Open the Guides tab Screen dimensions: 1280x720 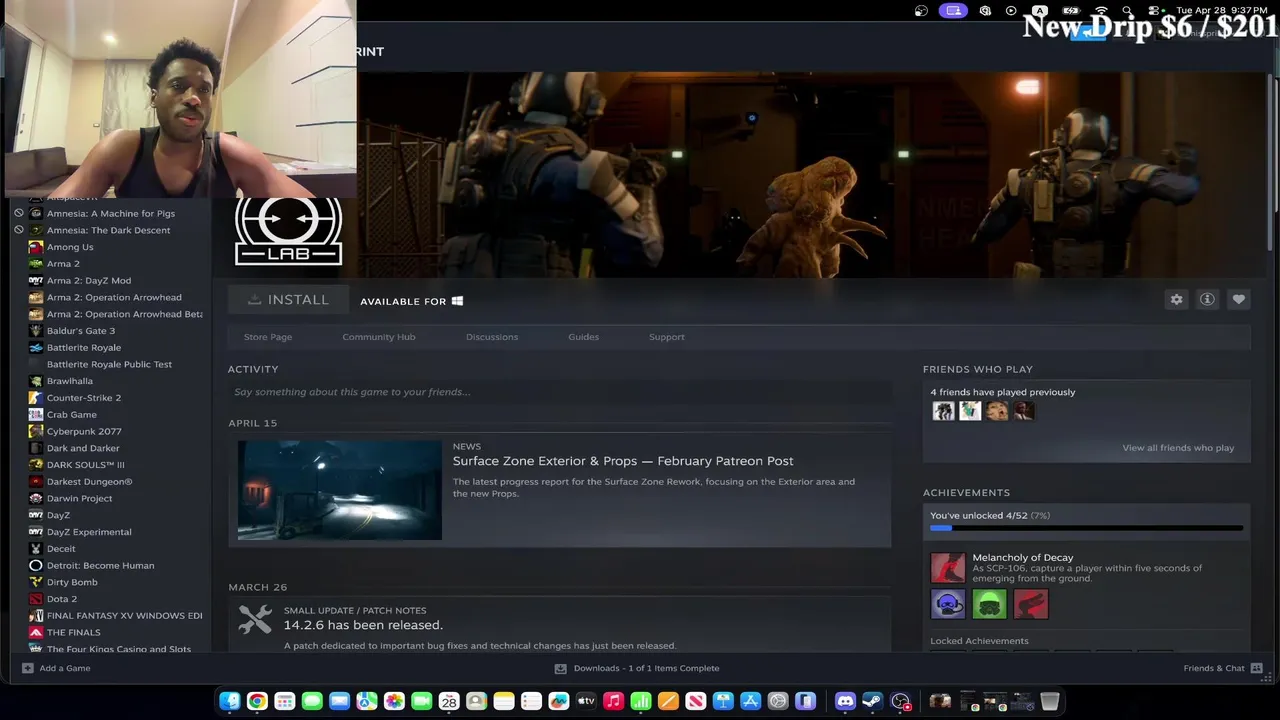tap(584, 337)
